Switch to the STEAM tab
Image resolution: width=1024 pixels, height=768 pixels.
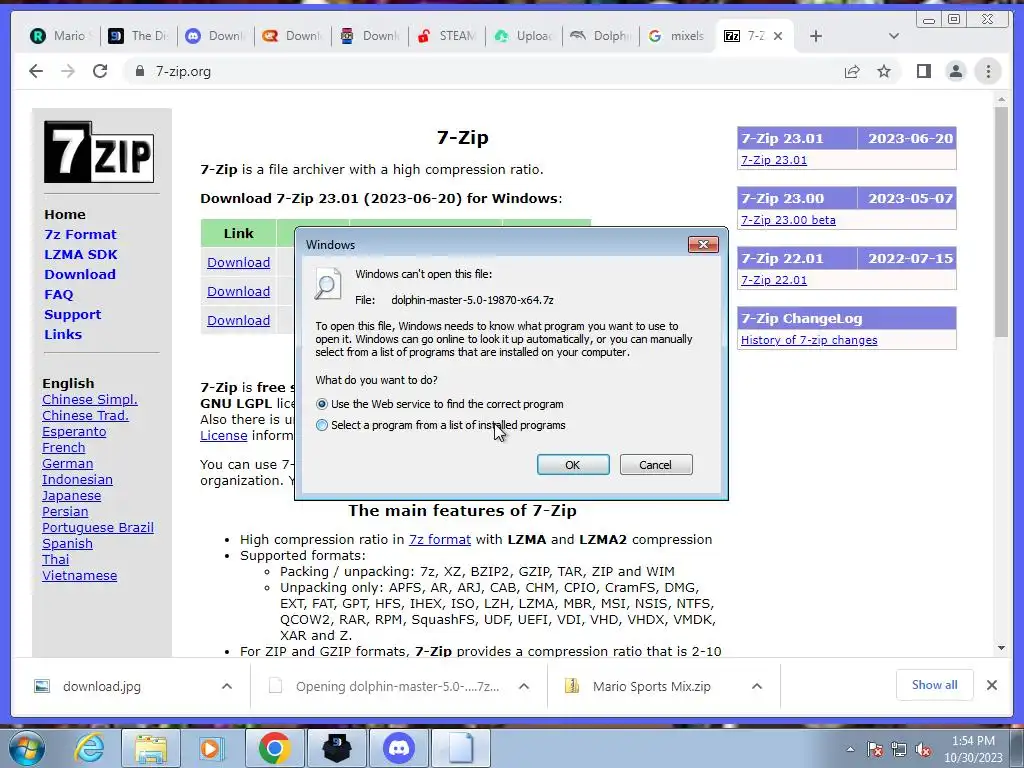pyautogui.click(x=447, y=36)
